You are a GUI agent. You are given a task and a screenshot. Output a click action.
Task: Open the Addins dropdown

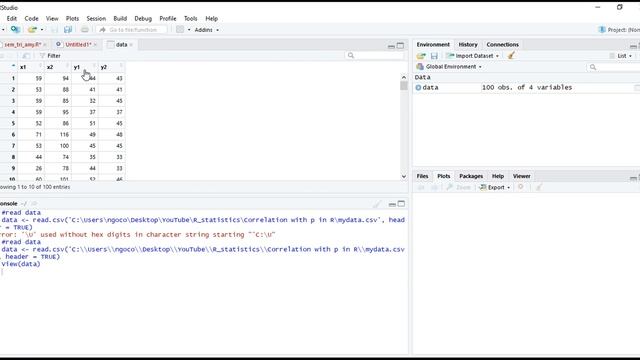pos(207,30)
